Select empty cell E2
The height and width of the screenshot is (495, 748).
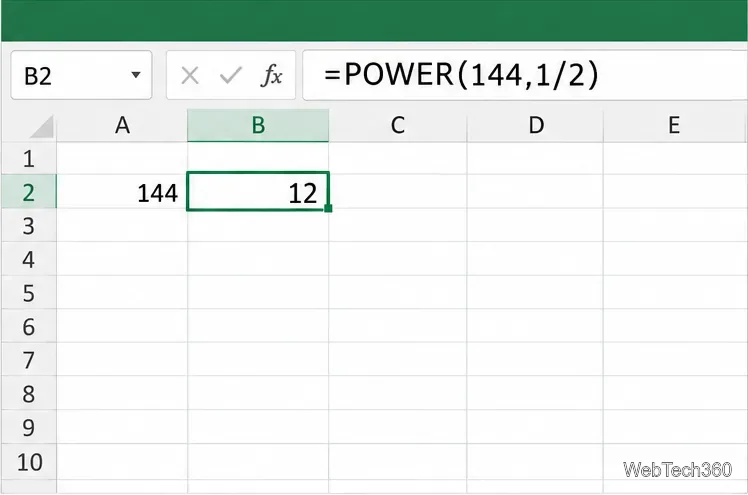click(675, 192)
